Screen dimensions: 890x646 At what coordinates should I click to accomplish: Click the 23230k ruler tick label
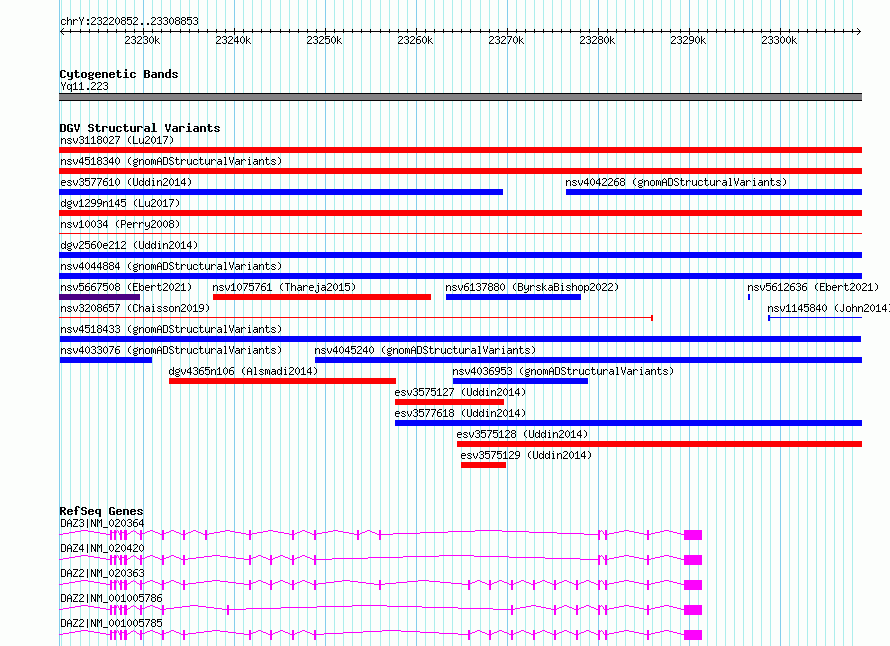pos(142,40)
